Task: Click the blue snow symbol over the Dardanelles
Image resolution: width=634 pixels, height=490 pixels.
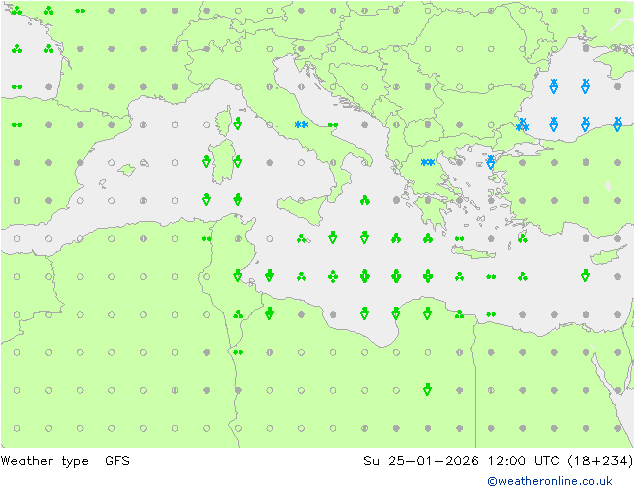Action: (490, 162)
